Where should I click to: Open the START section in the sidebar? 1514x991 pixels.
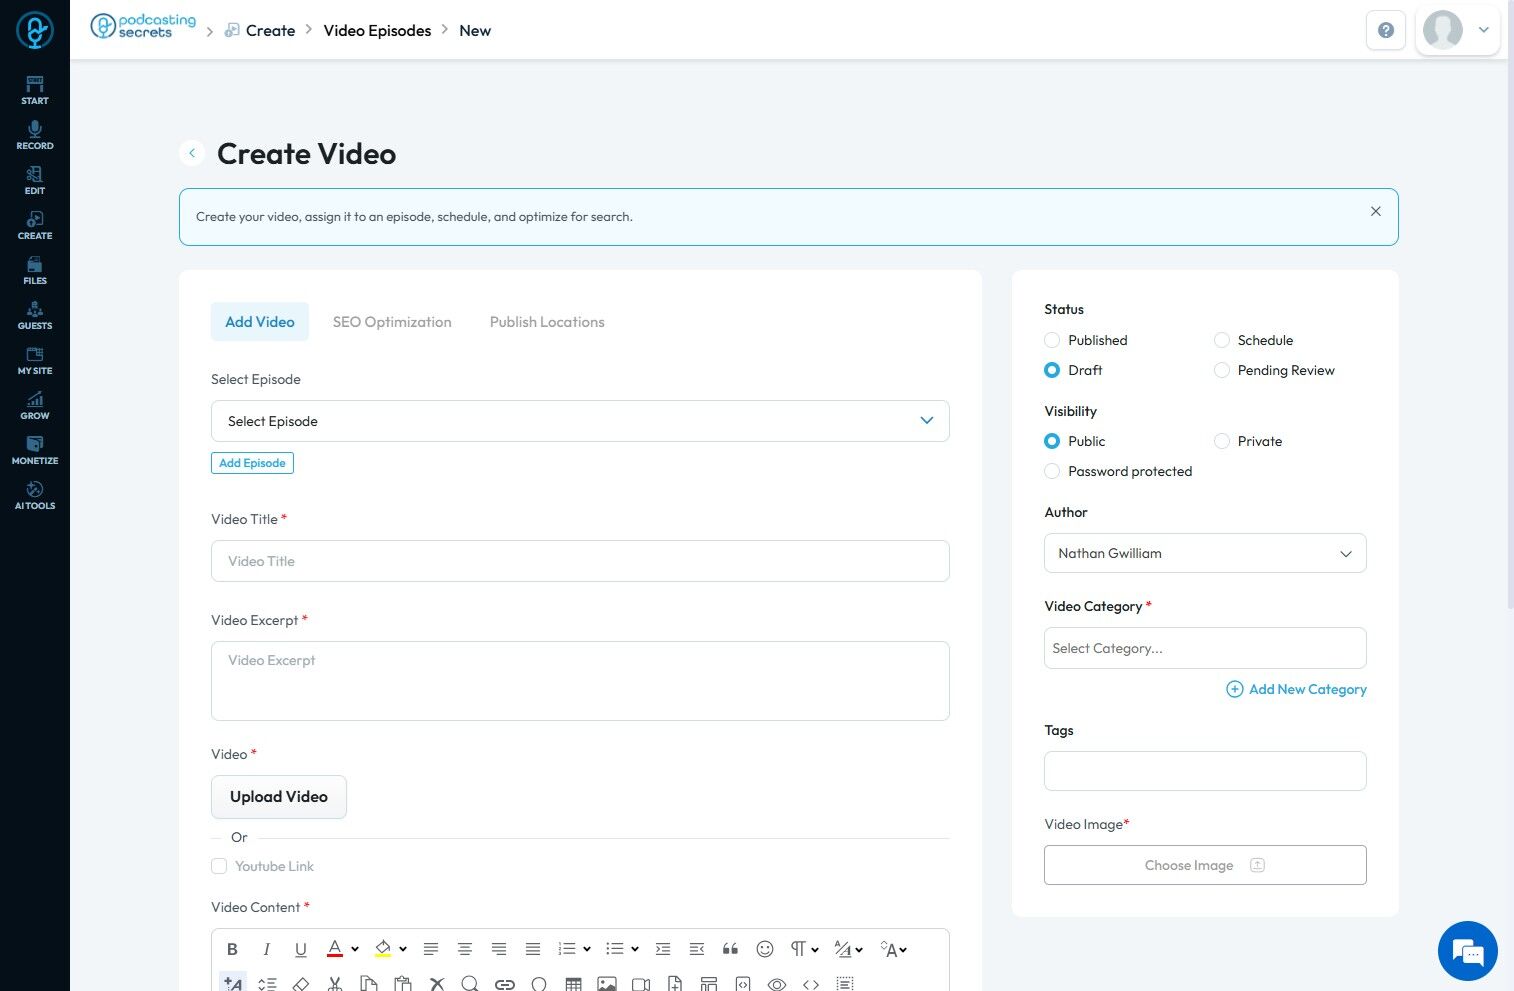(x=35, y=90)
